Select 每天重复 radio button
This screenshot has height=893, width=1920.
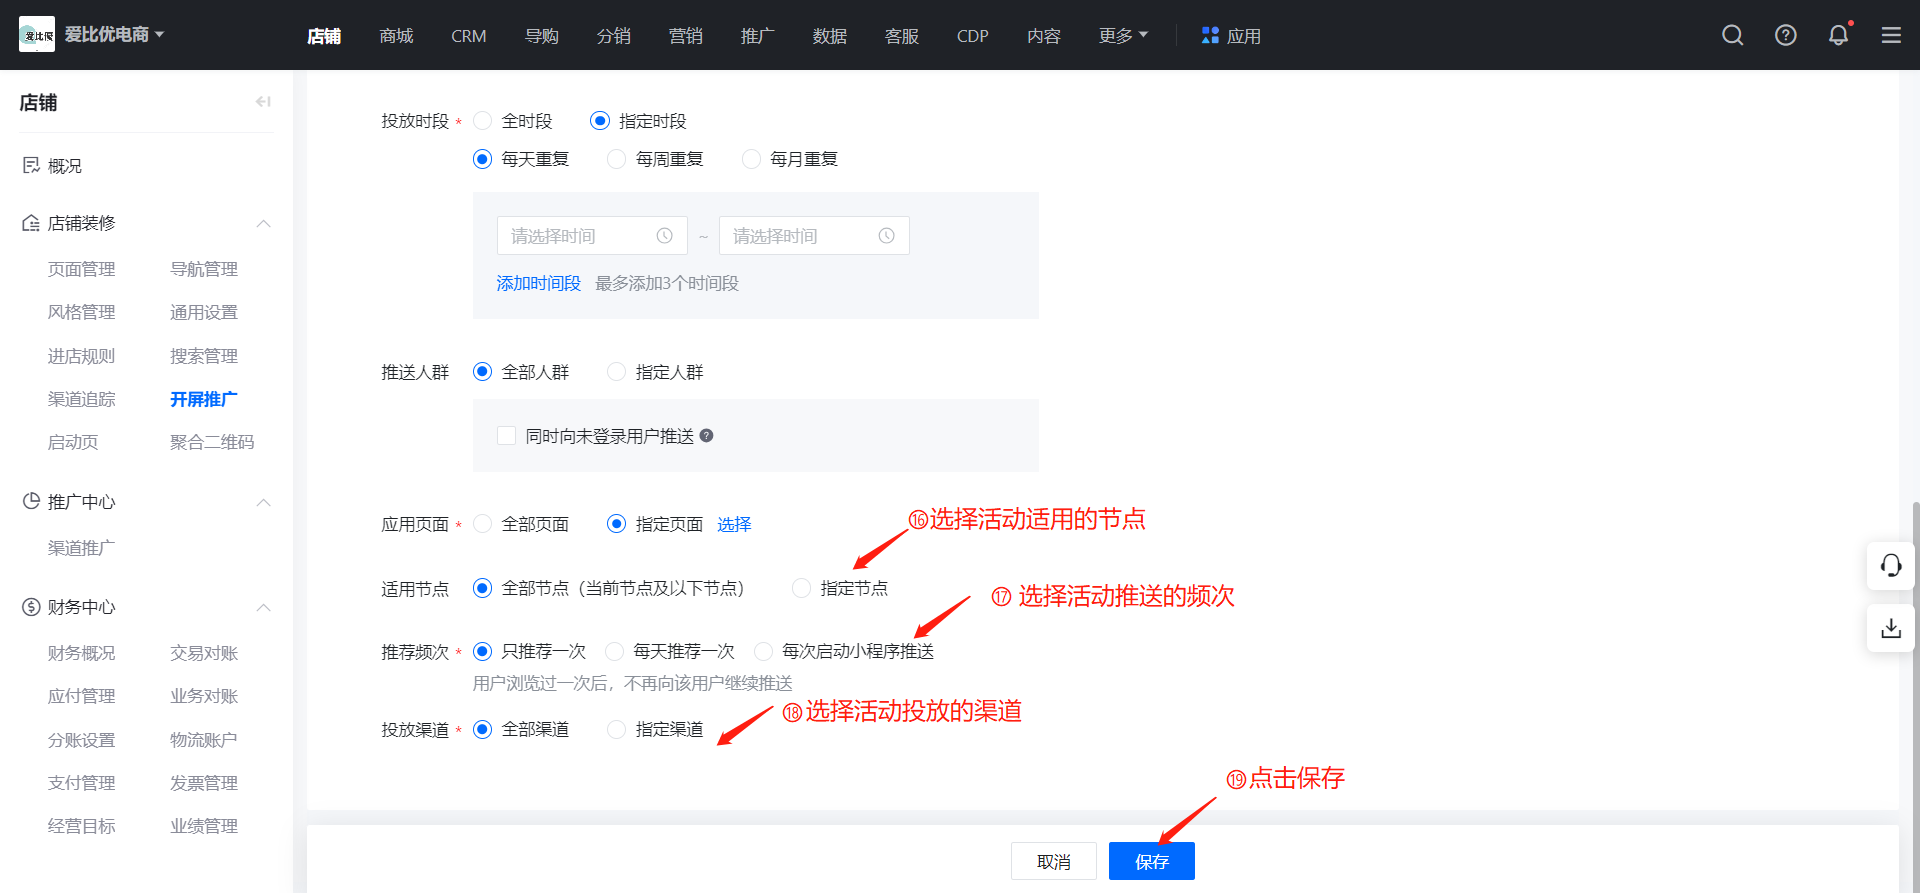click(x=483, y=159)
